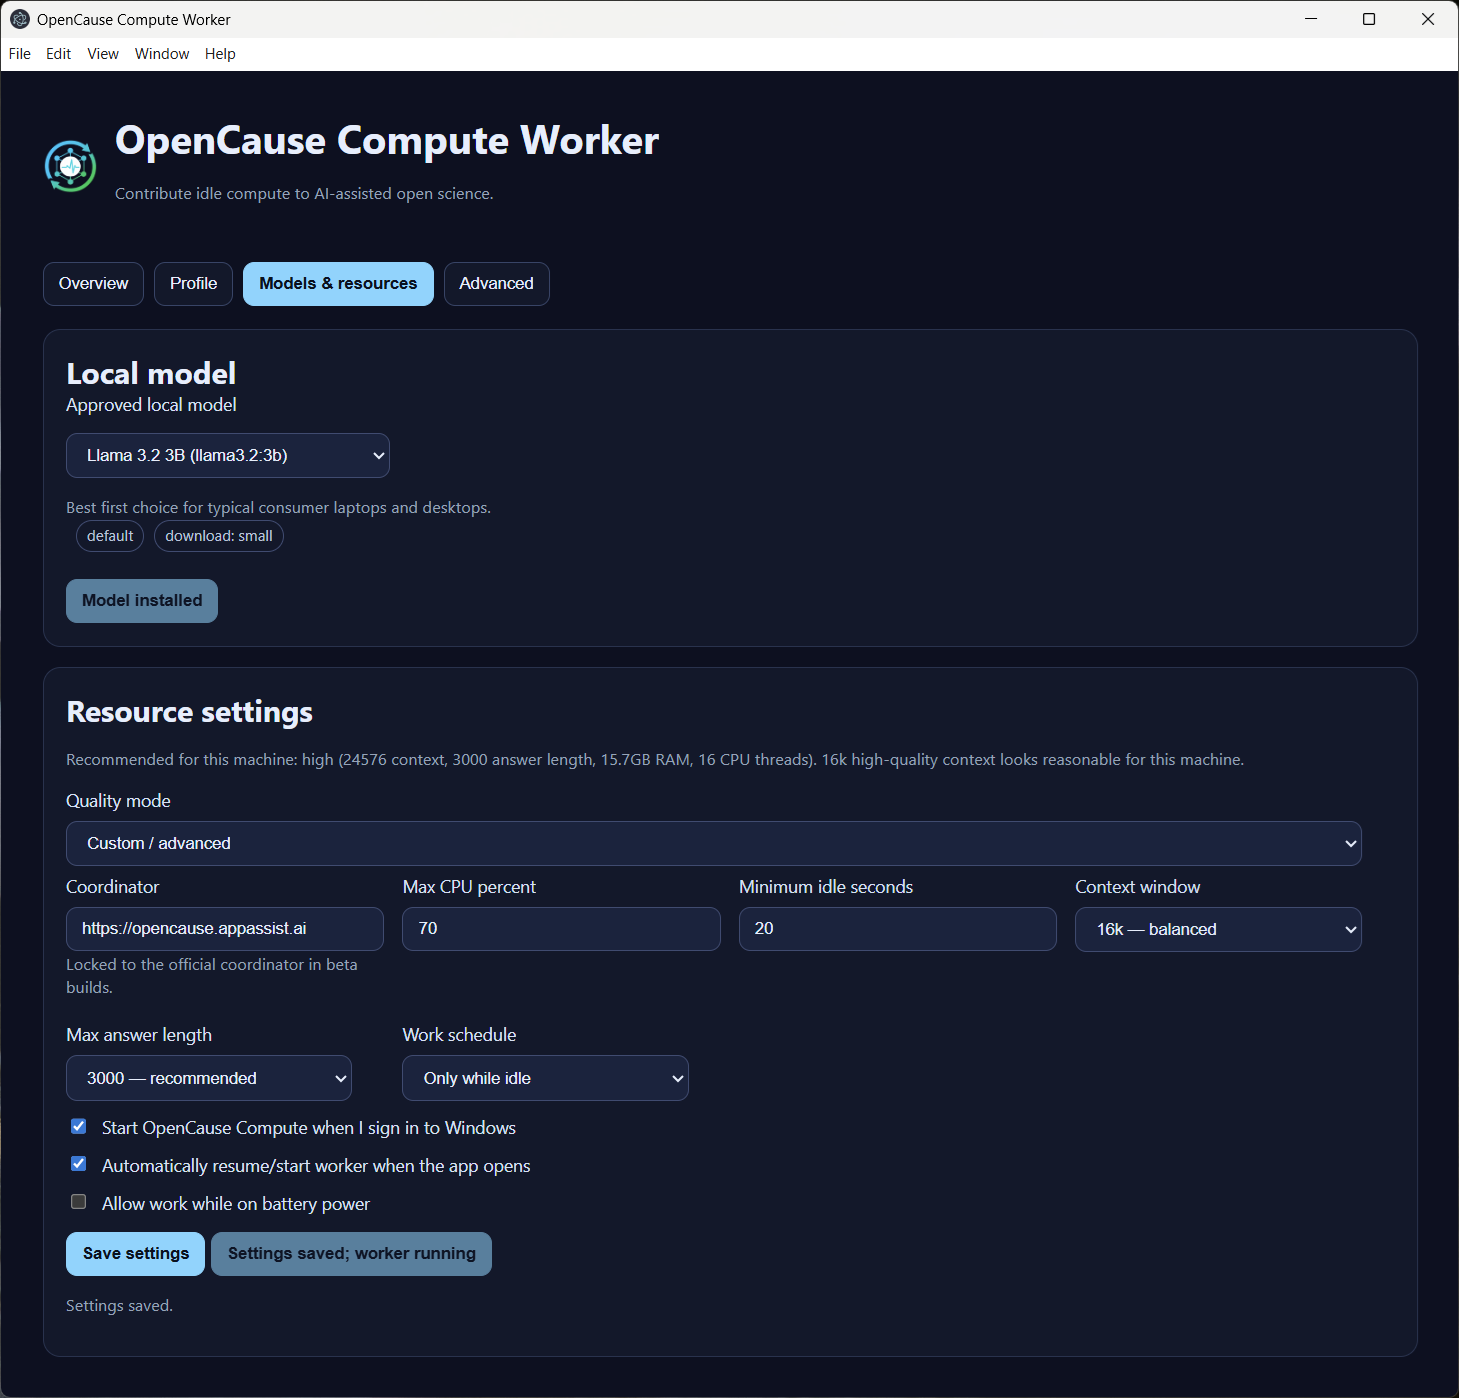Click the Settings saved; worker running button
Viewport: 1459px width, 1398px height.
(352, 1254)
